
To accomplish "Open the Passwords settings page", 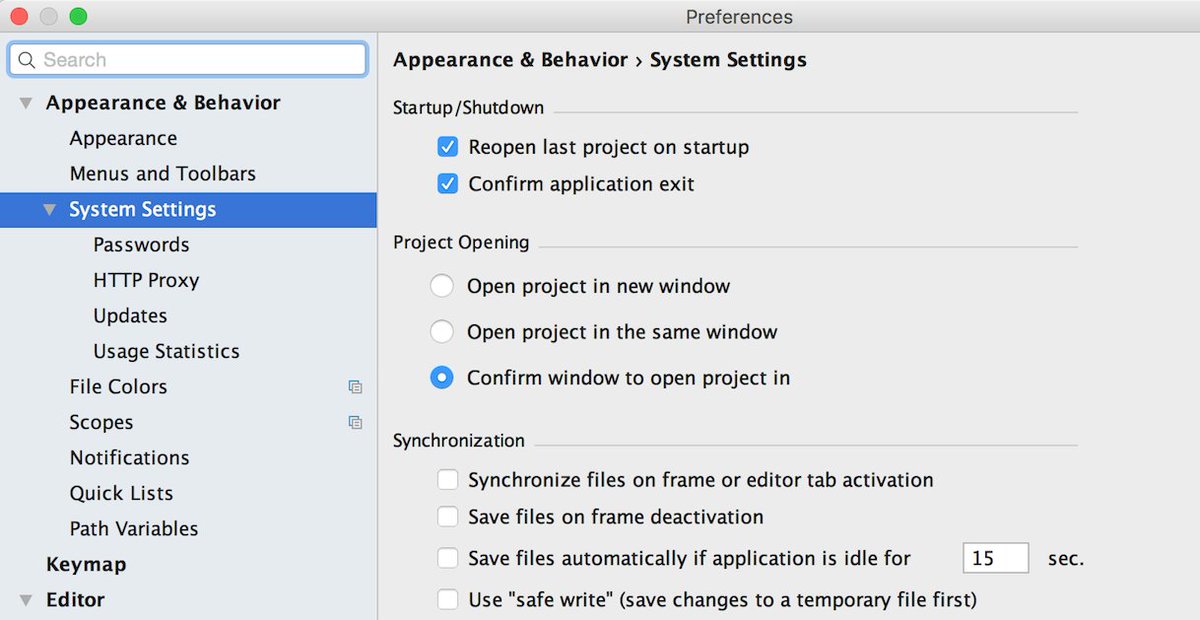I will [x=141, y=245].
